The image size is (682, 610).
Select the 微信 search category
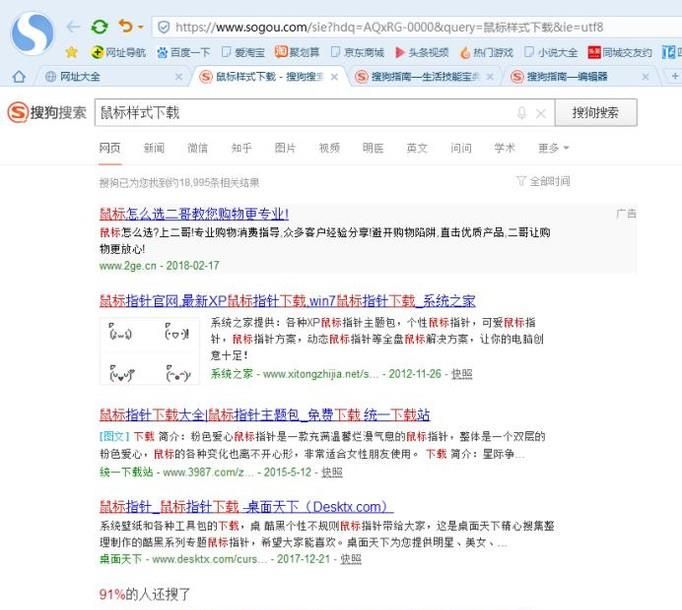click(197, 148)
